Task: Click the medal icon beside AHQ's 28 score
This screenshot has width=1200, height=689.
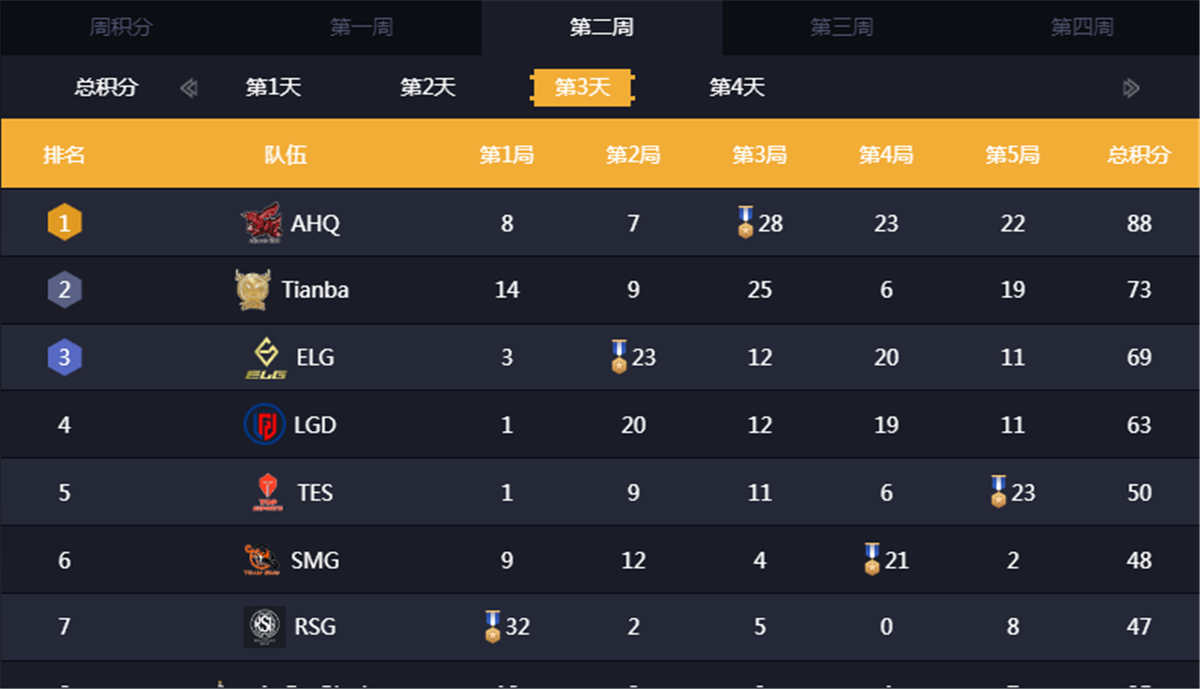Action: (x=745, y=222)
